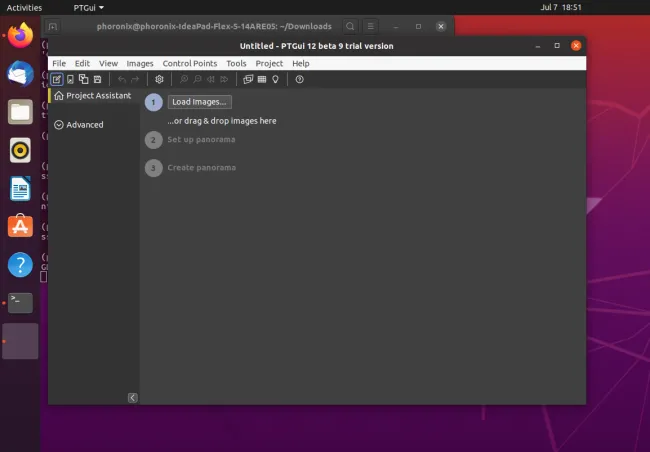
Task: Open Rhythmbox from the dock
Action: click(20, 150)
